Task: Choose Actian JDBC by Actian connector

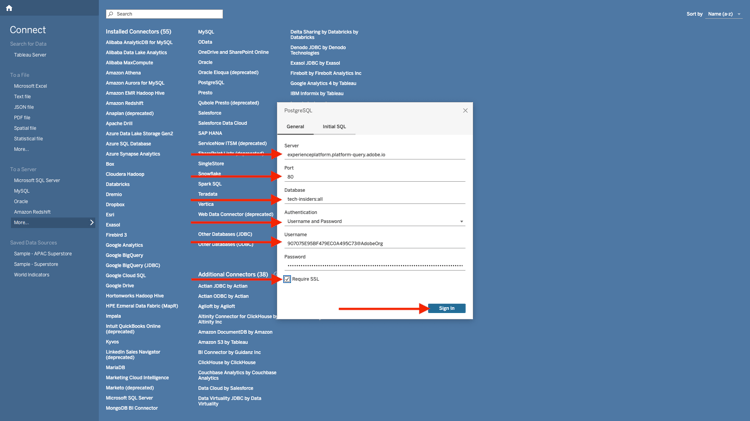Action: [223, 286]
